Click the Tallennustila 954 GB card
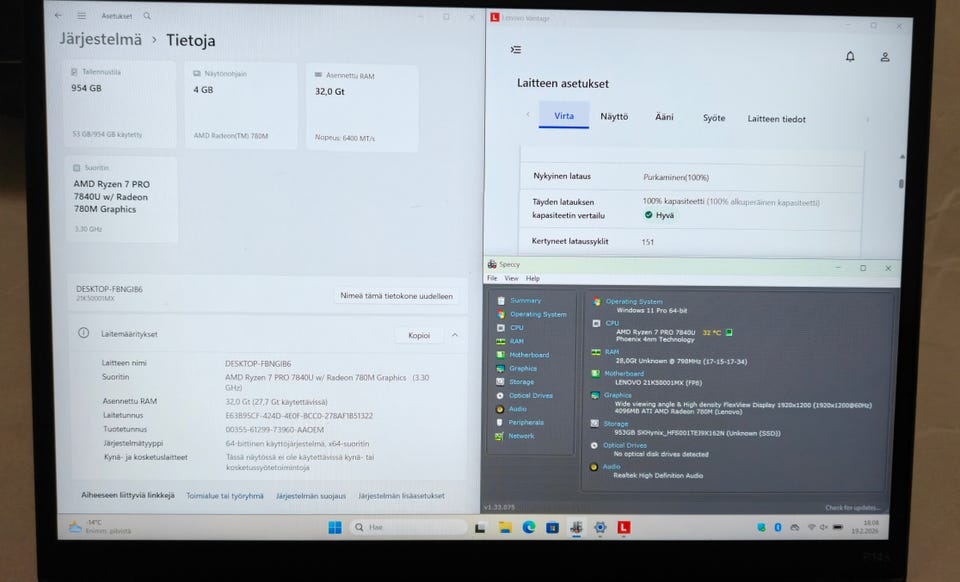This screenshot has height=582, width=960. coord(120,103)
